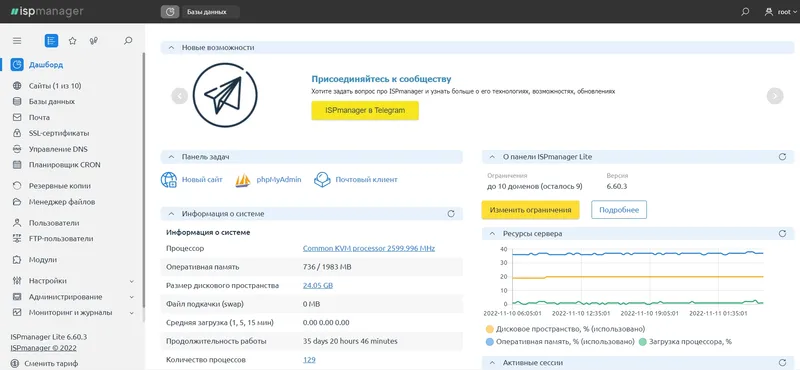Switch to the Базы данных tab
This screenshot has height=370, width=800.
(210, 12)
